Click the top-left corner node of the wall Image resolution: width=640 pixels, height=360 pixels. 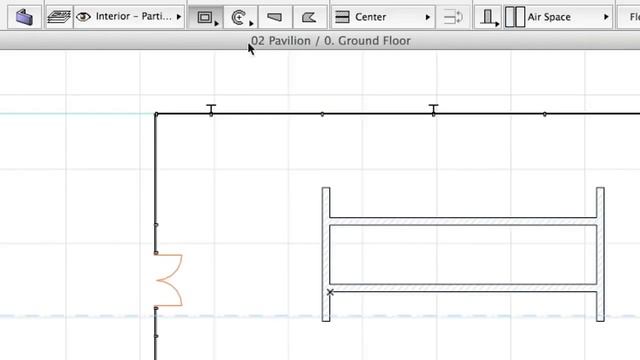(x=156, y=114)
